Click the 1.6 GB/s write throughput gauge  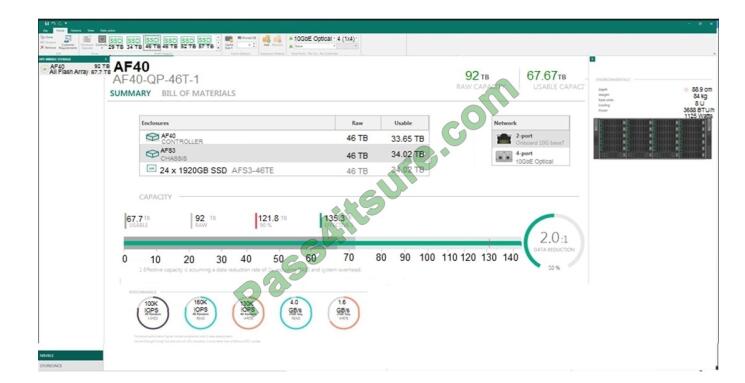pyautogui.click(x=344, y=312)
